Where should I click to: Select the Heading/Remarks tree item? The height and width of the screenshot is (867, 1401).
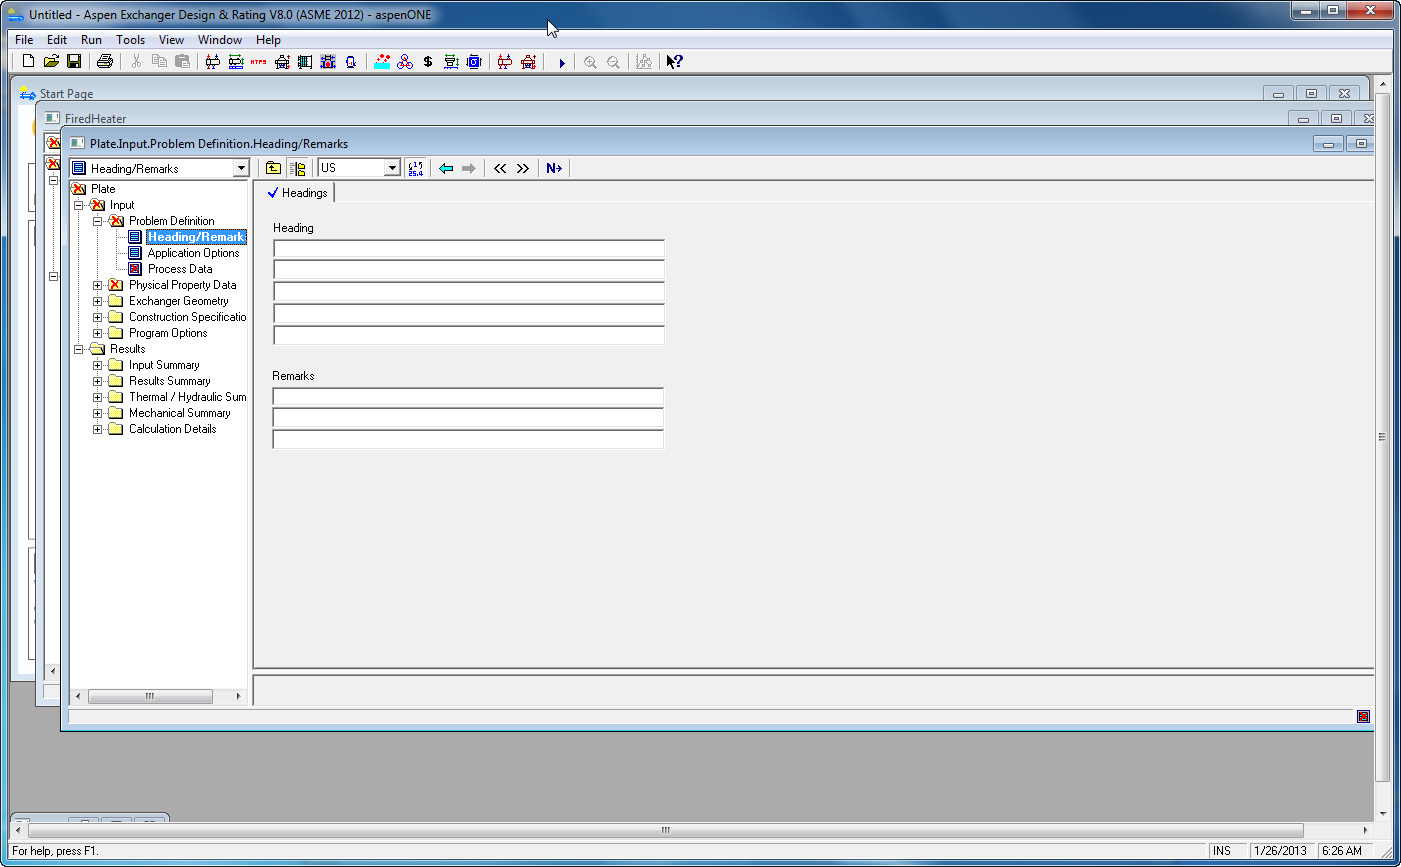(x=196, y=237)
